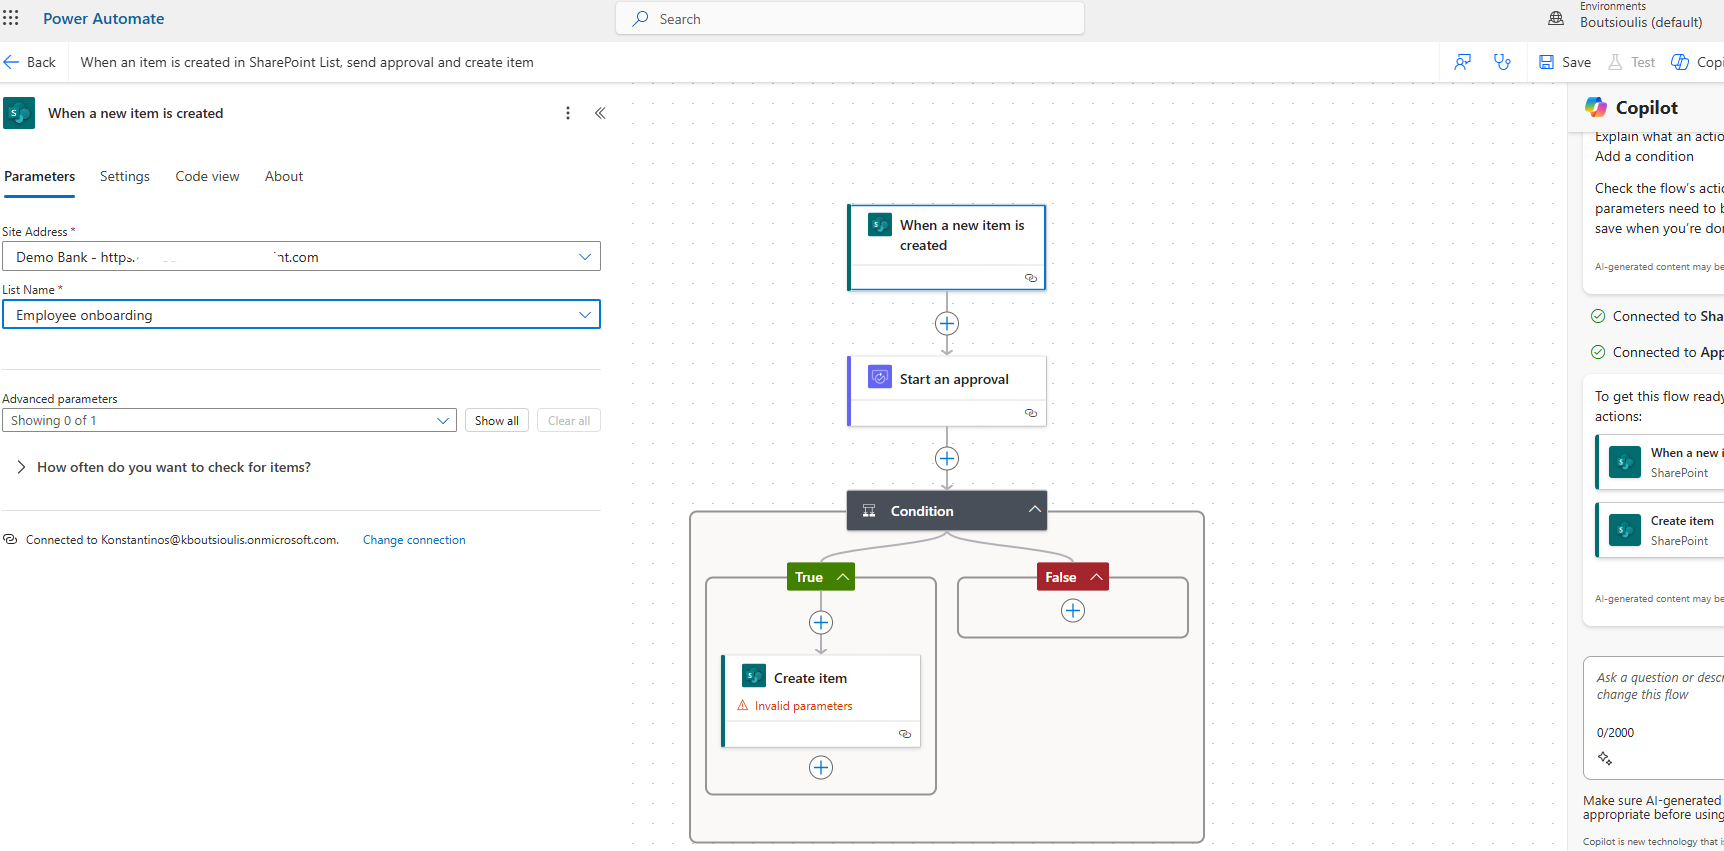Click Change connection link
This screenshot has width=1724, height=851.
414,540
